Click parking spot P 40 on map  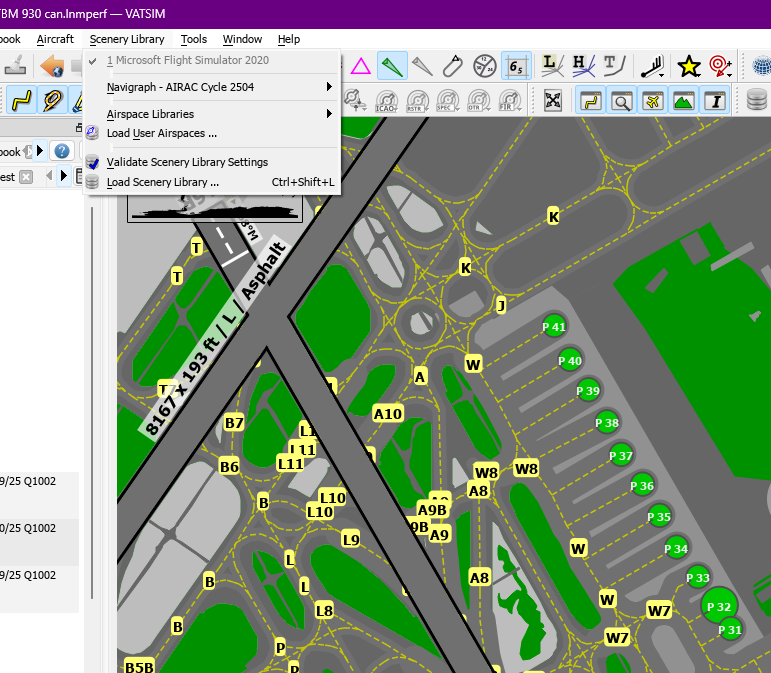(x=570, y=361)
